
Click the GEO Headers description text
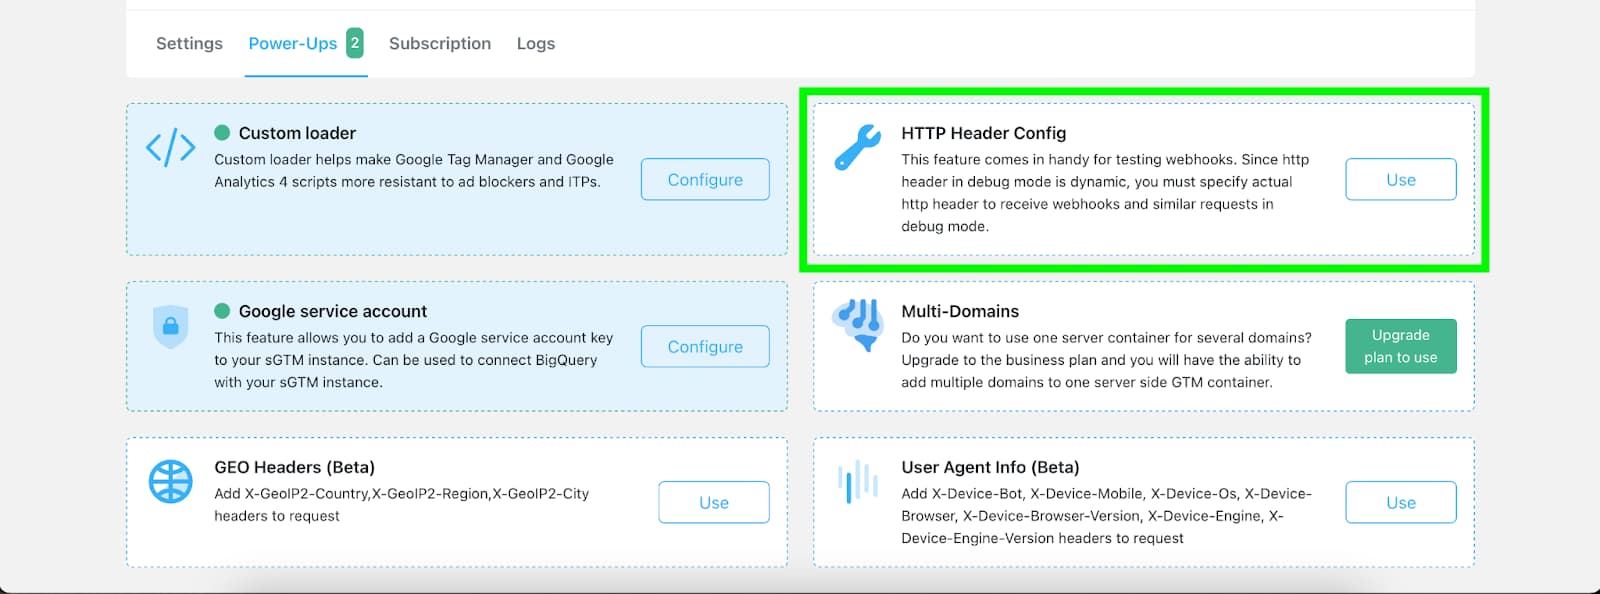(402, 504)
